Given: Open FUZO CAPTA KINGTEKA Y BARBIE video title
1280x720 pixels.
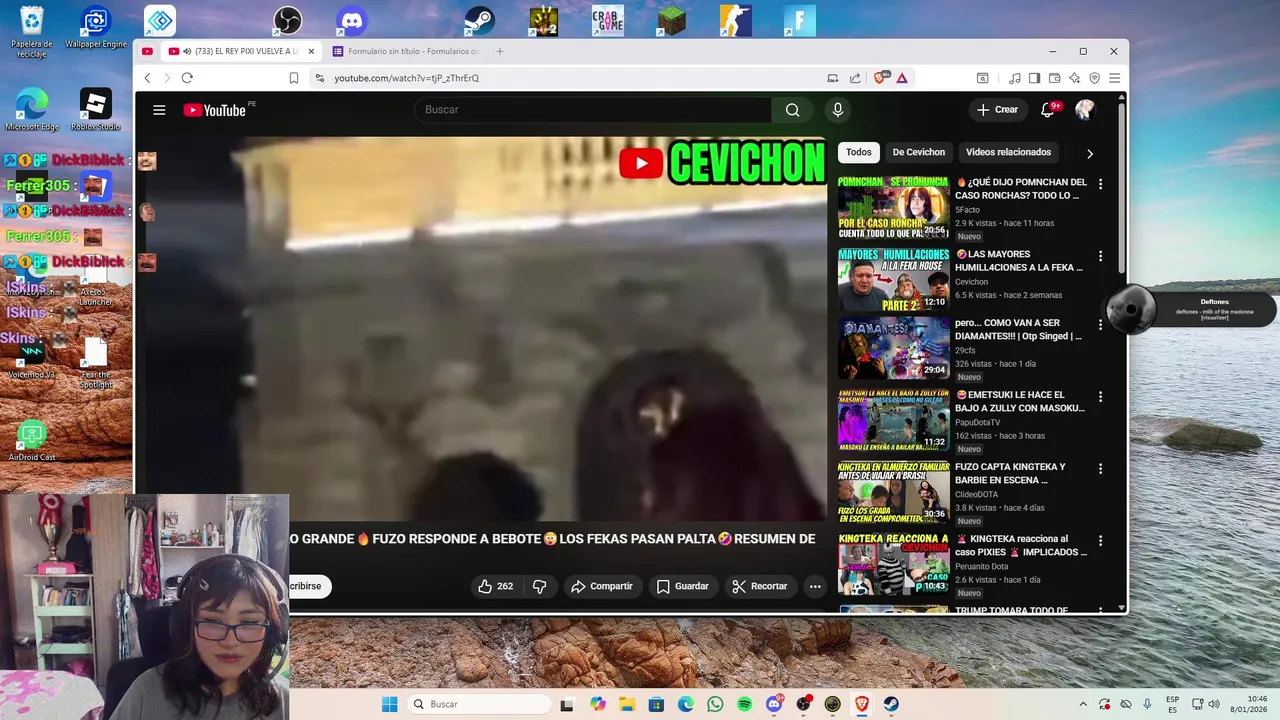Looking at the screenshot, I should 1010,473.
